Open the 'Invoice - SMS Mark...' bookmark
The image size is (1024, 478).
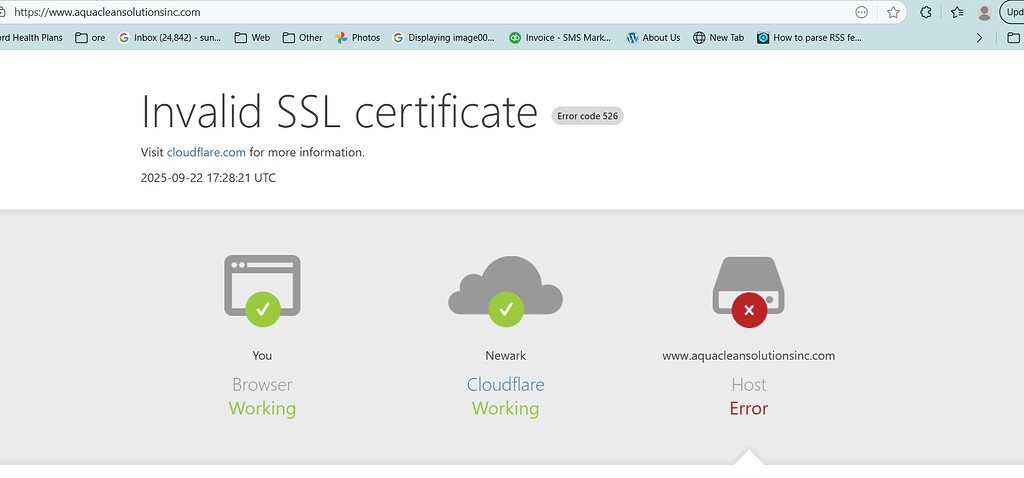click(x=560, y=38)
